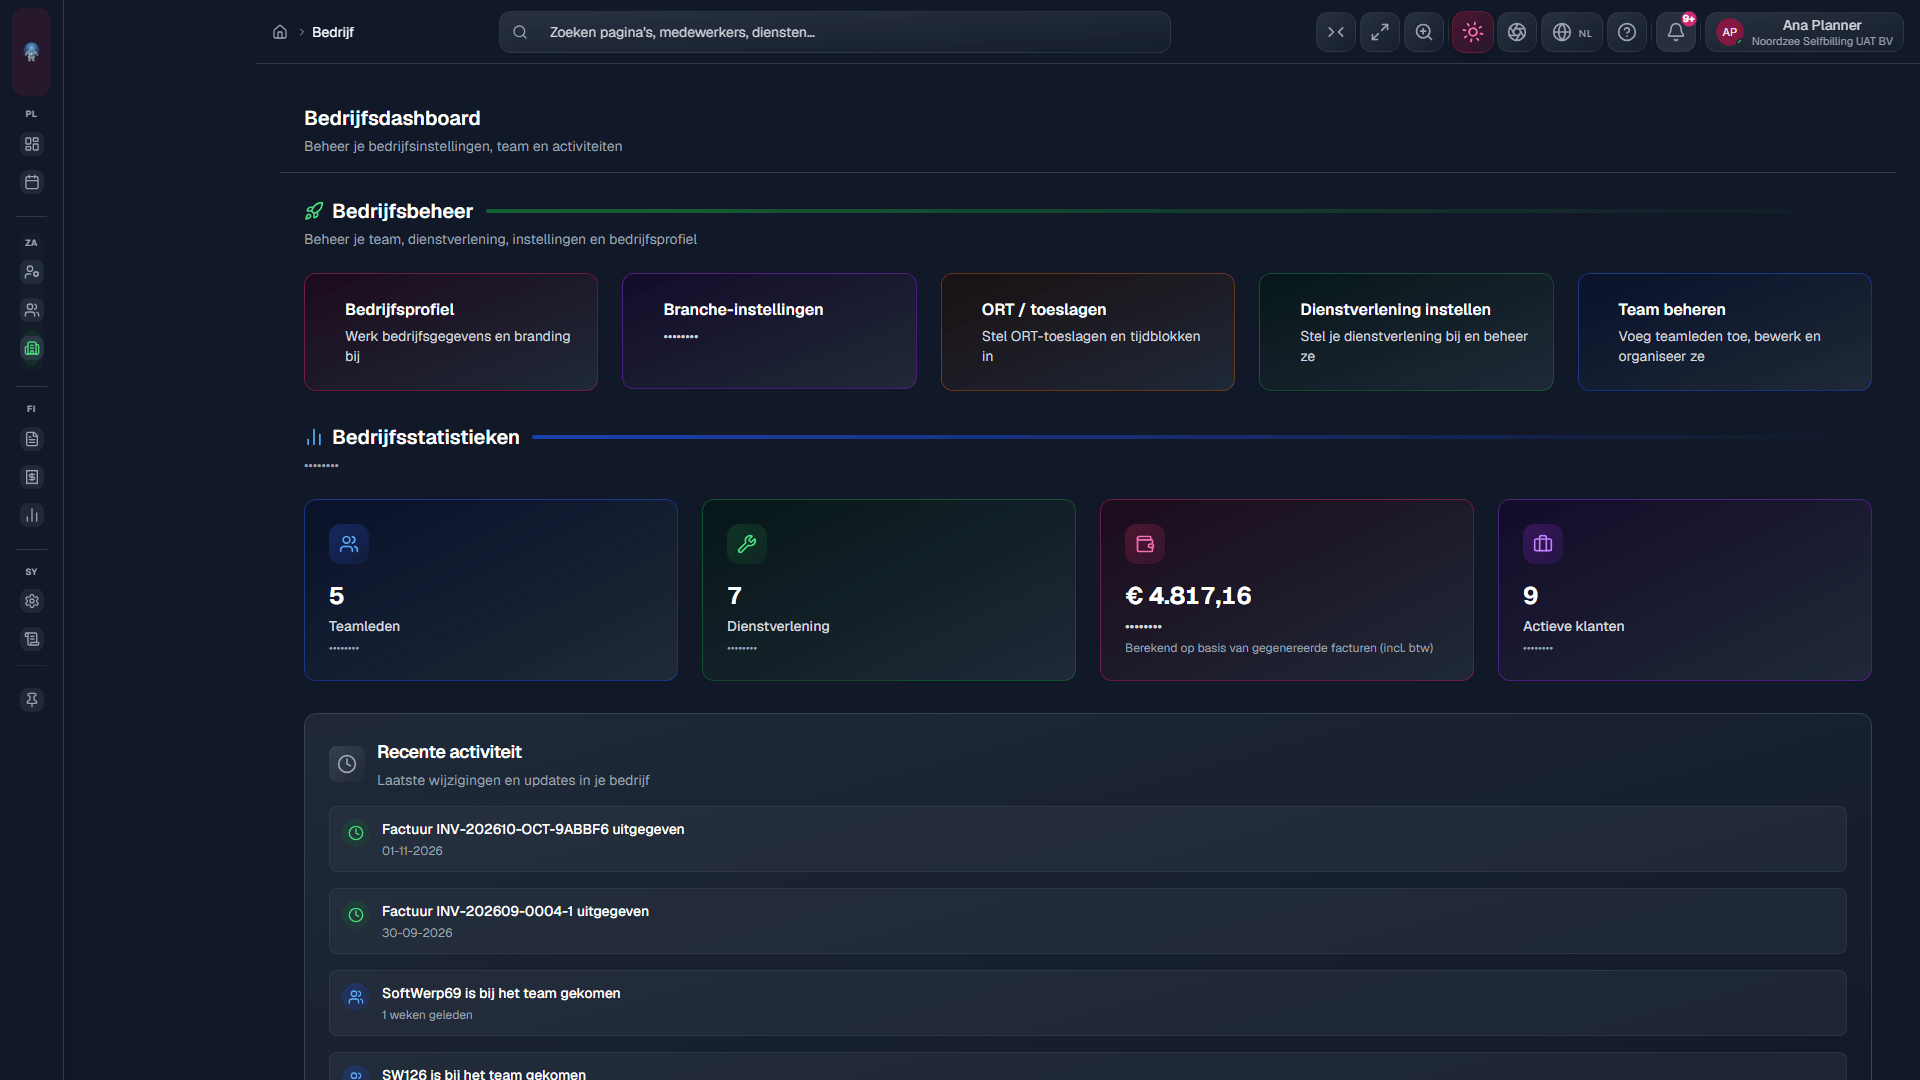Open the Dienstverlening instellen card

pyautogui.click(x=1406, y=332)
